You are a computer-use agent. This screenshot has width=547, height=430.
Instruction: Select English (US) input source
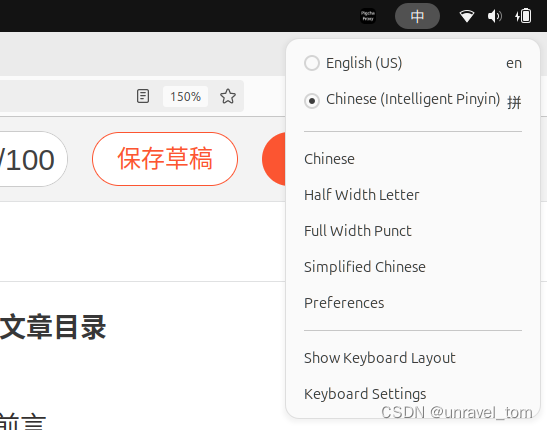tap(413, 63)
